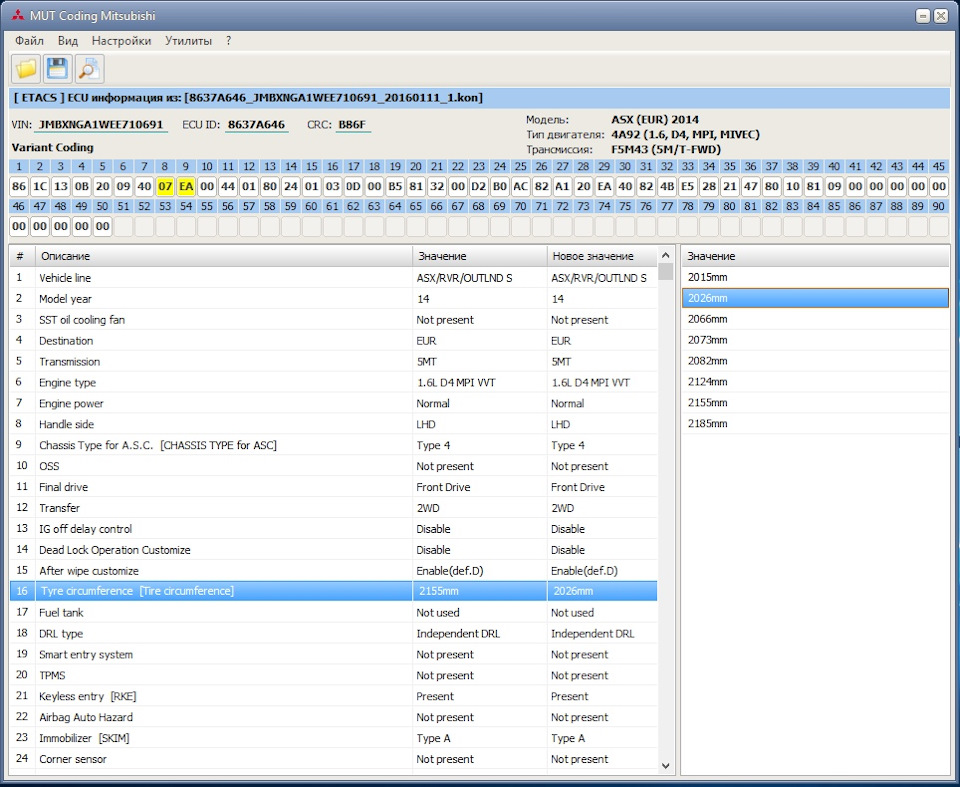The height and width of the screenshot is (787, 960).
Task: Select byte B5 under column 19
Action: tap(395, 186)
